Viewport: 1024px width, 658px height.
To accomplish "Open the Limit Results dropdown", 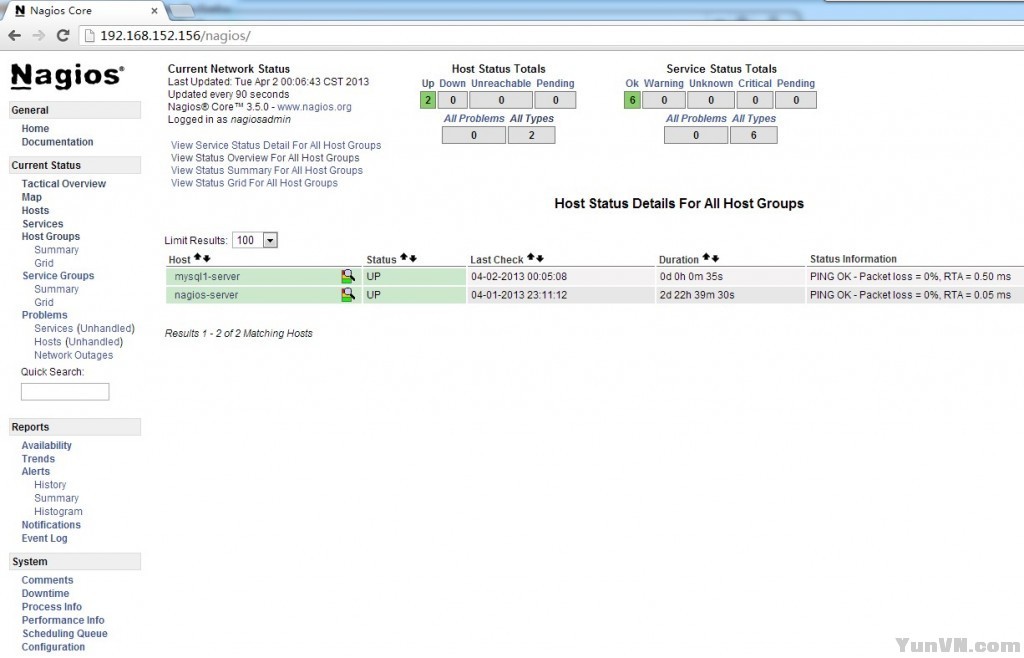I will (x=255, y=240).
